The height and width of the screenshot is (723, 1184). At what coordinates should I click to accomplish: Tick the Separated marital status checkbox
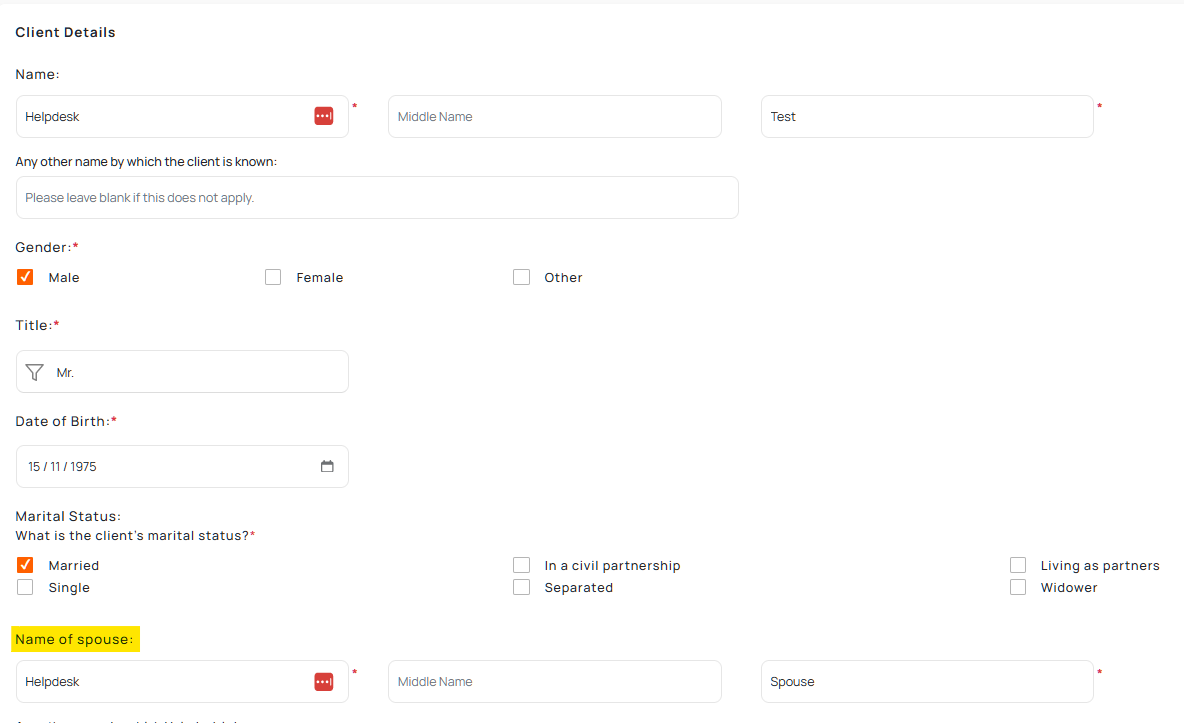click(521, 587)
